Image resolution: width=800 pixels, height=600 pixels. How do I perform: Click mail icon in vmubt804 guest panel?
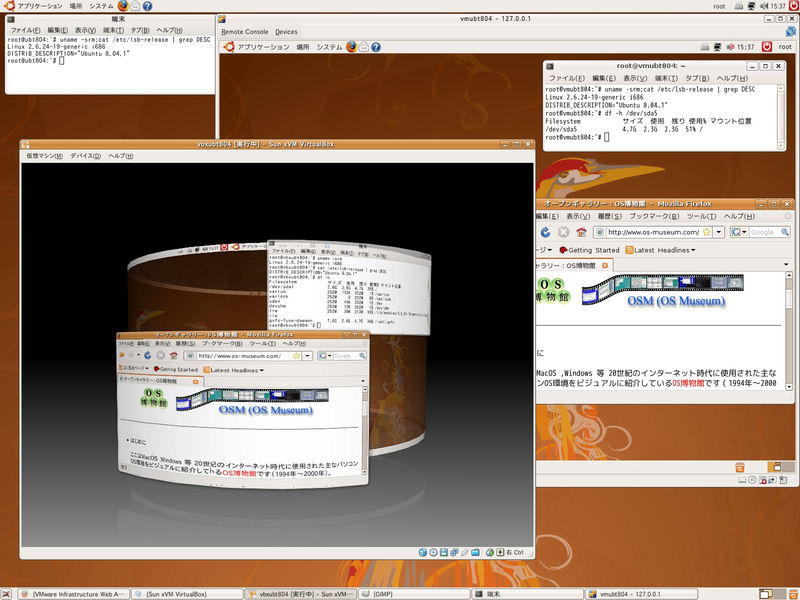click(x=364, y=47)
